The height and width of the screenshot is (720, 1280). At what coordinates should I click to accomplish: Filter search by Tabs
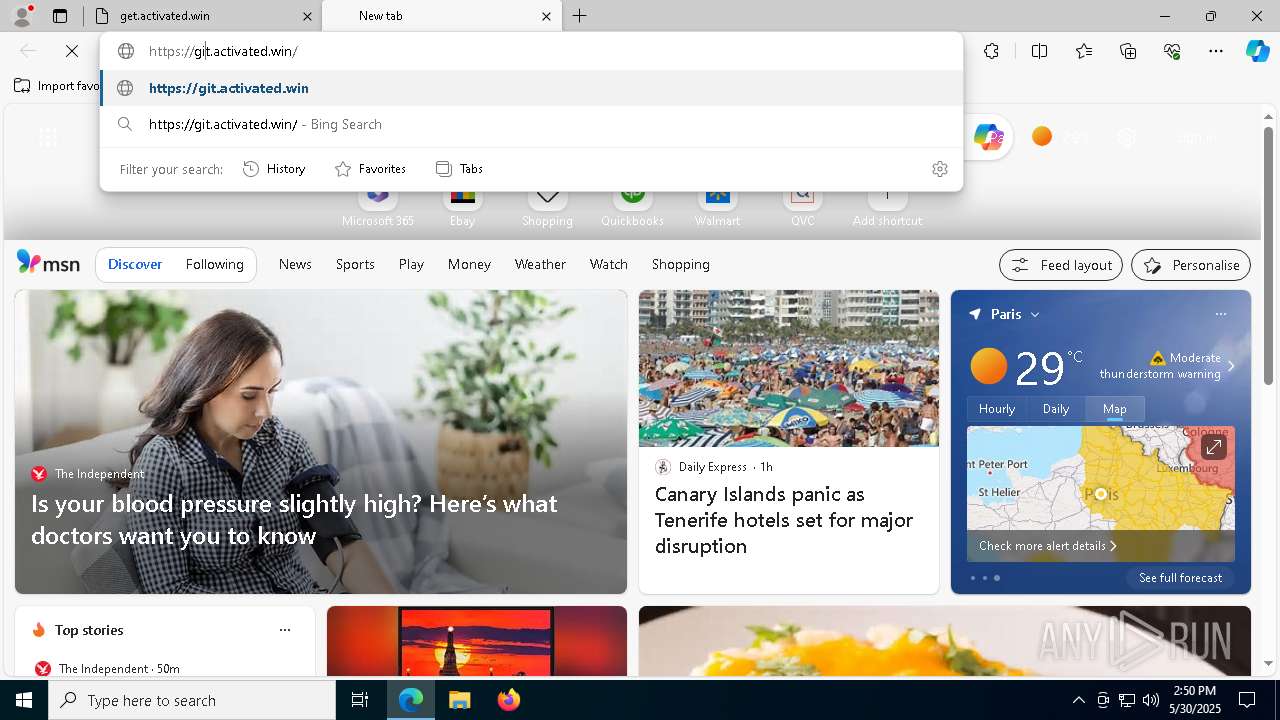click(x=459, y=169)
